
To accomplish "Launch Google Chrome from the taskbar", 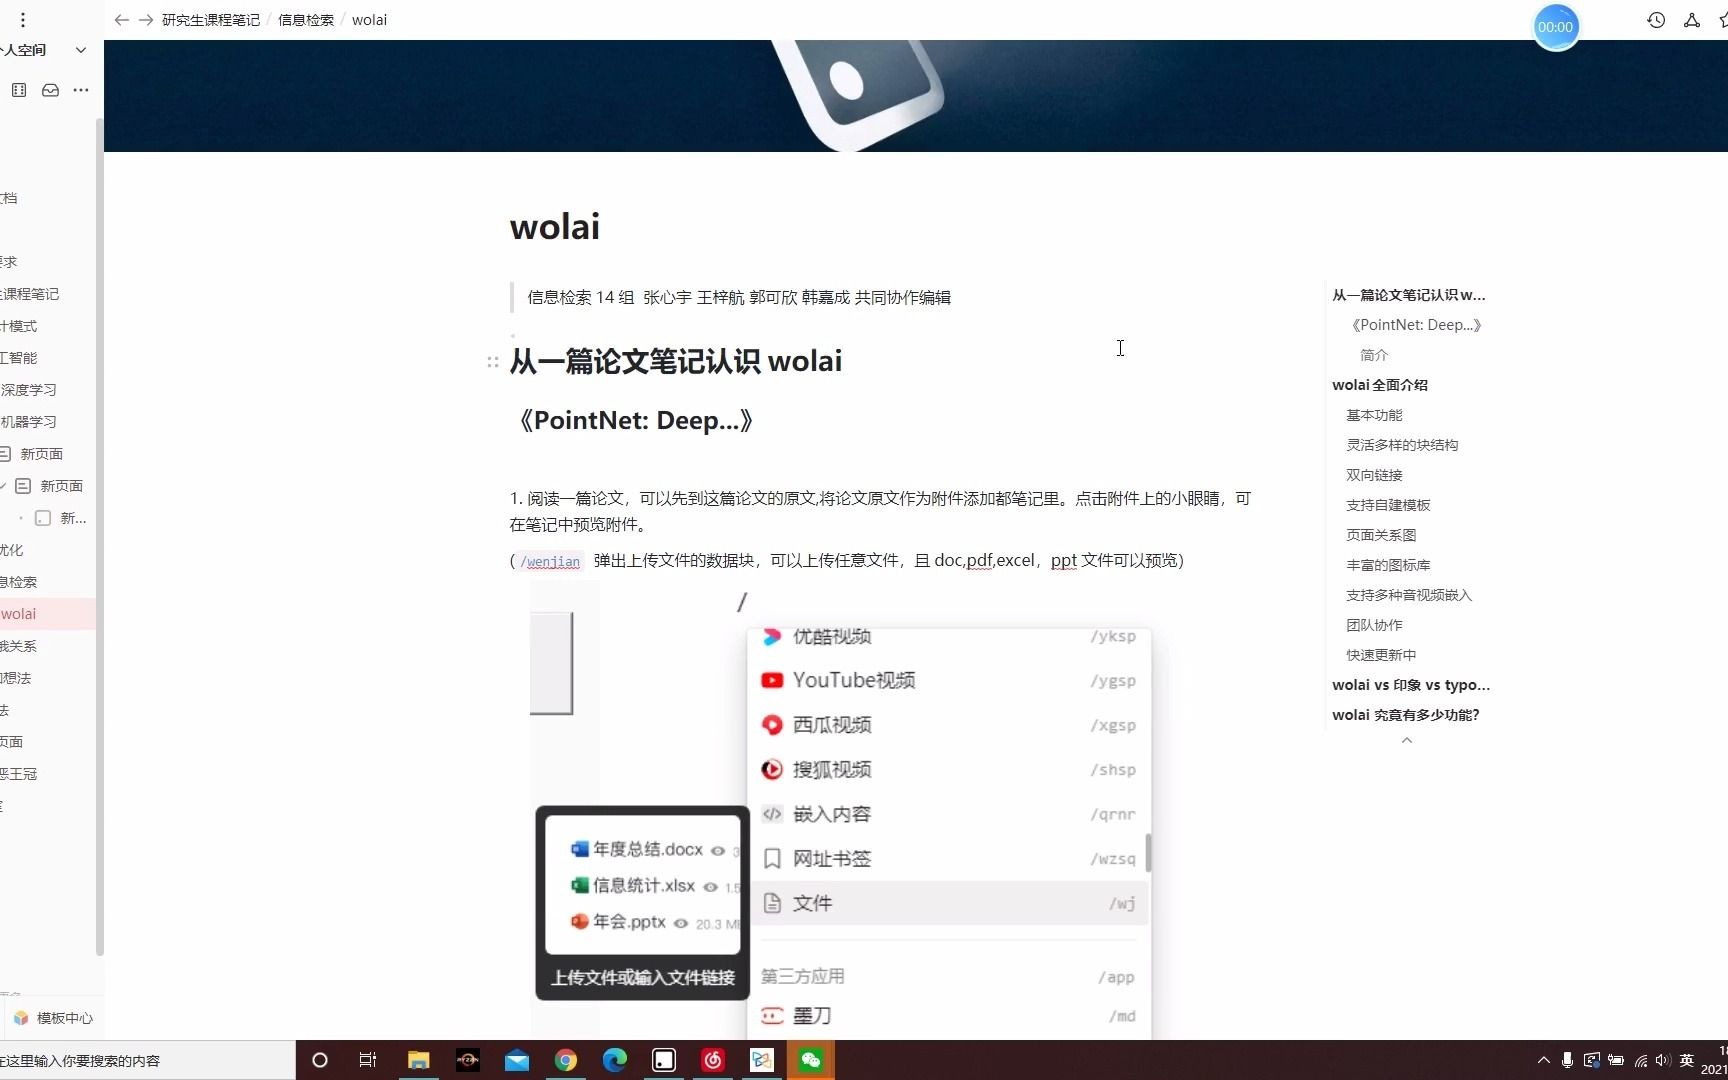I will click(x=566, y=1060).
